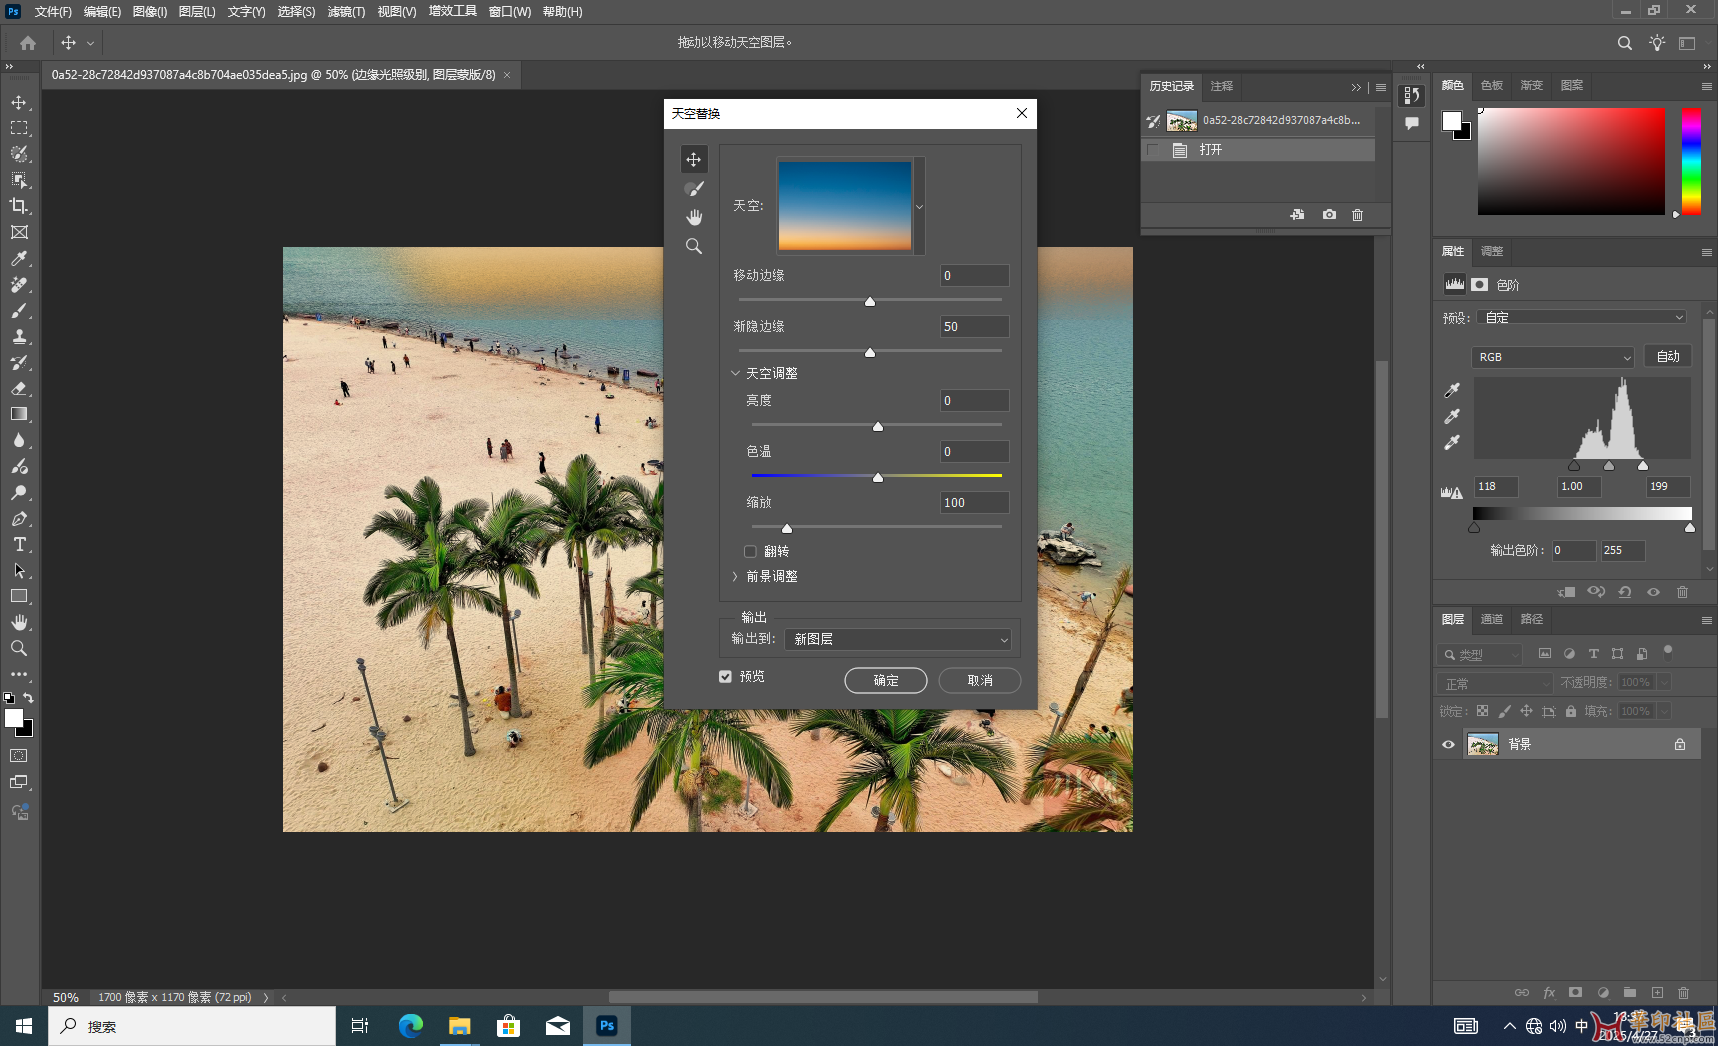The height and width of the screenshot is (1046, 1718).
Task: Click the sky preview thumbnail
Action: pyautogui.click(x=845, y=205)
